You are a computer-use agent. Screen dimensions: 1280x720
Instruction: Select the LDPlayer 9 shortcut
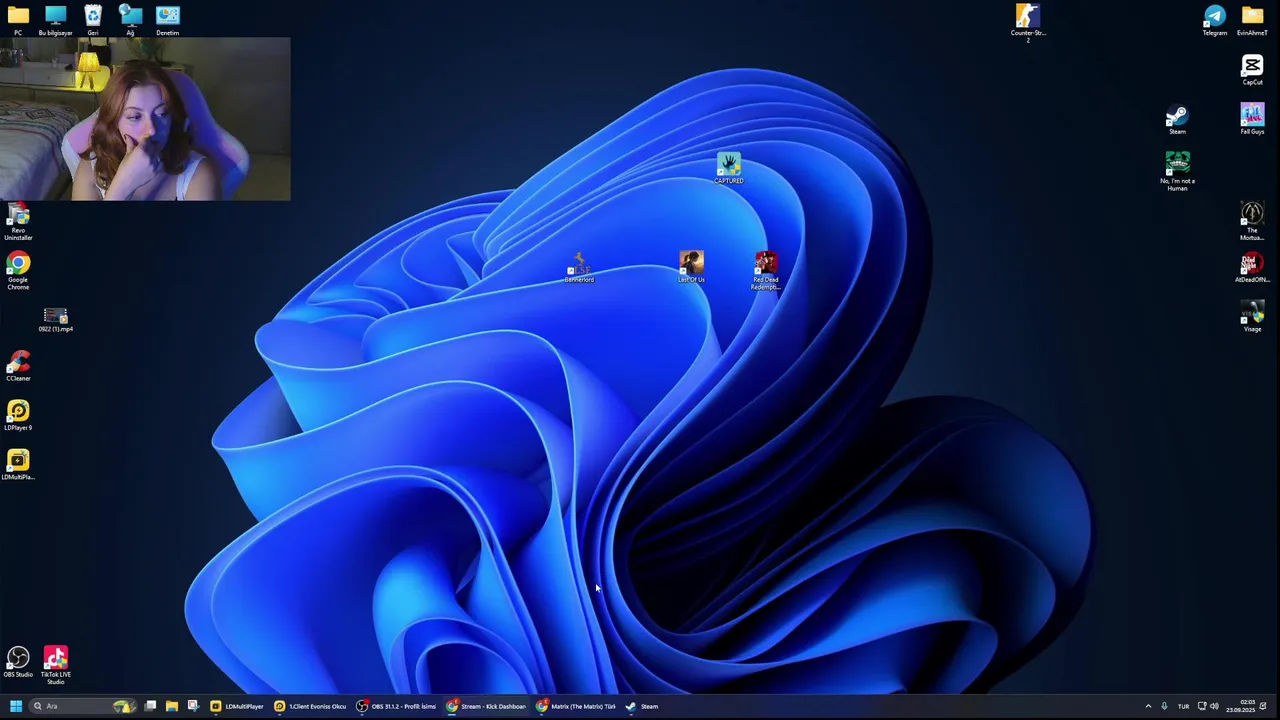[x=18, y=415]
